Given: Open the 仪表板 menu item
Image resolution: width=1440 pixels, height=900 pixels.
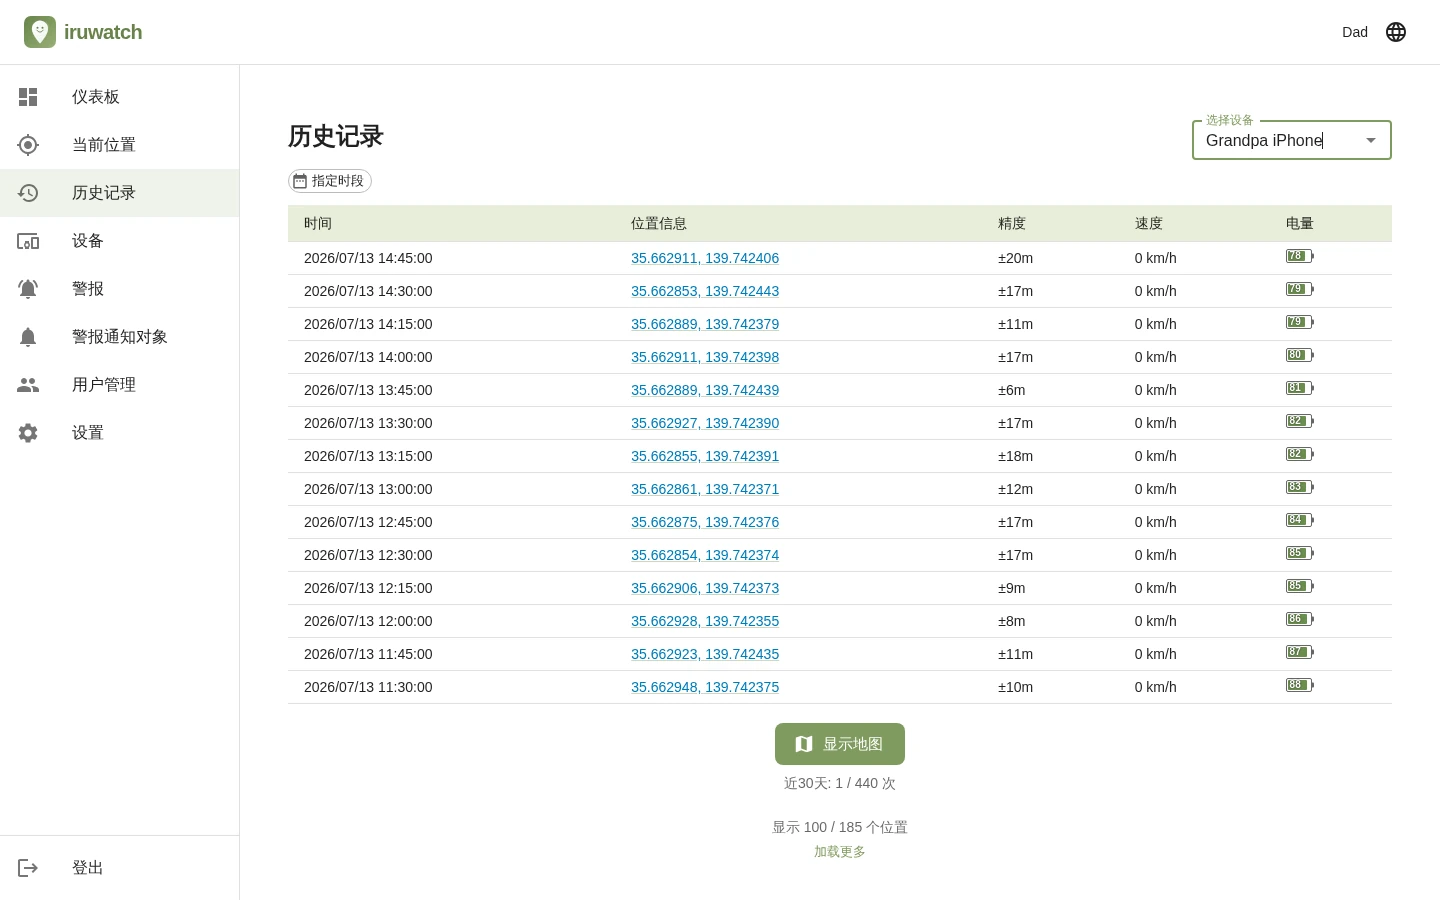Looking at the screenshot, I should [x=120, y=97].
